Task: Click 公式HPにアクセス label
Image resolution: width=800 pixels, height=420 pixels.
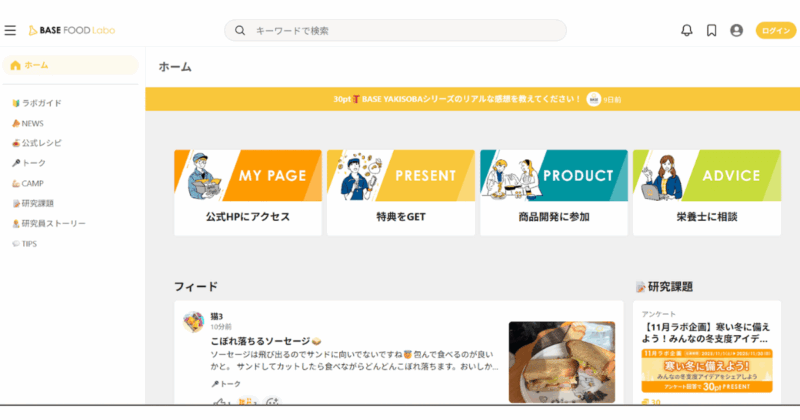Action: point(248,217)
